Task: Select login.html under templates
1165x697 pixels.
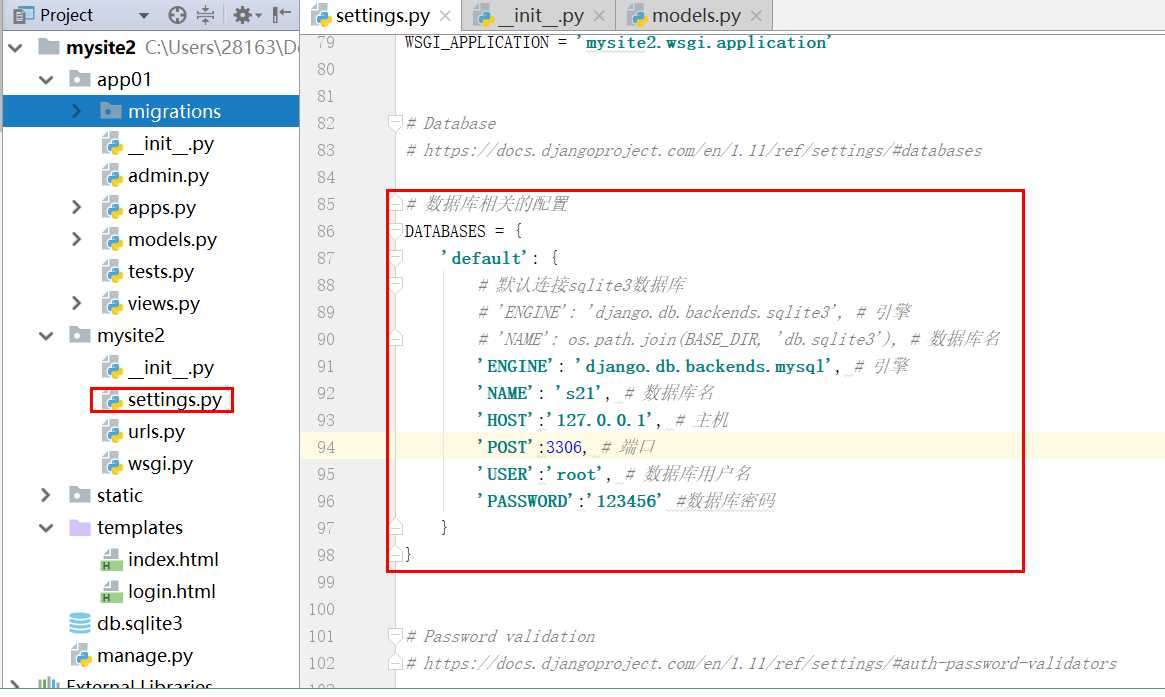Action: coord(172,591)
